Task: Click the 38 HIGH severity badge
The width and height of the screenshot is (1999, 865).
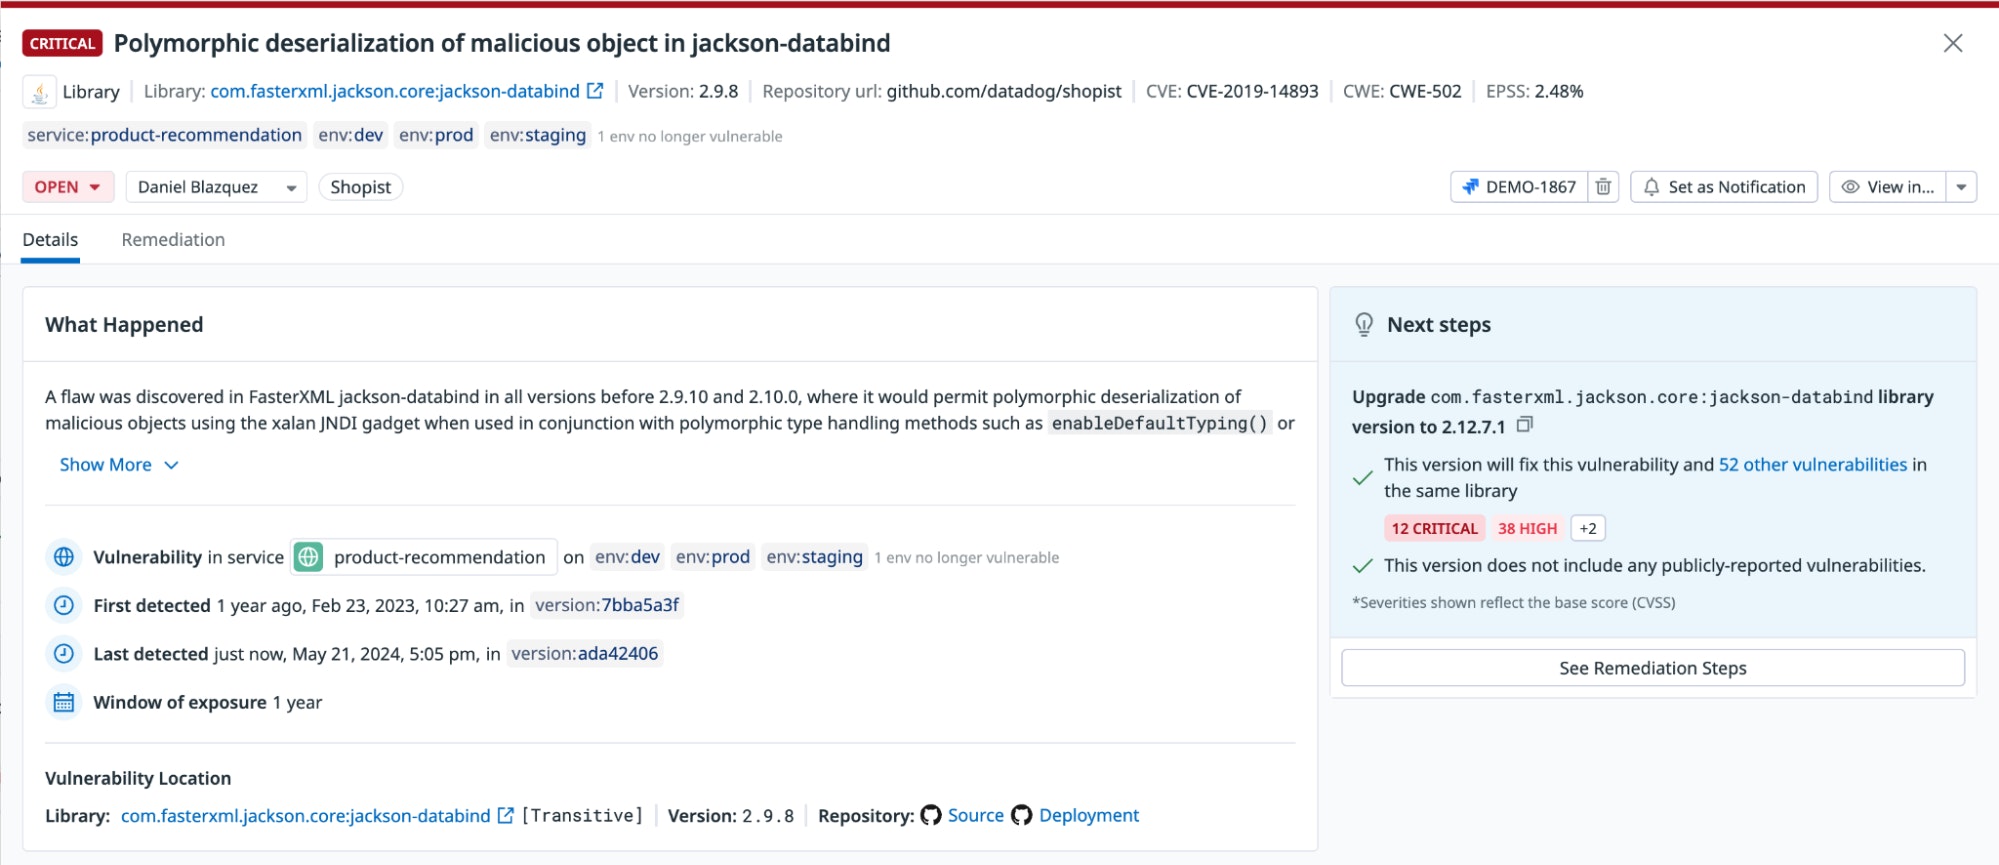Action: coord(1528,528)
